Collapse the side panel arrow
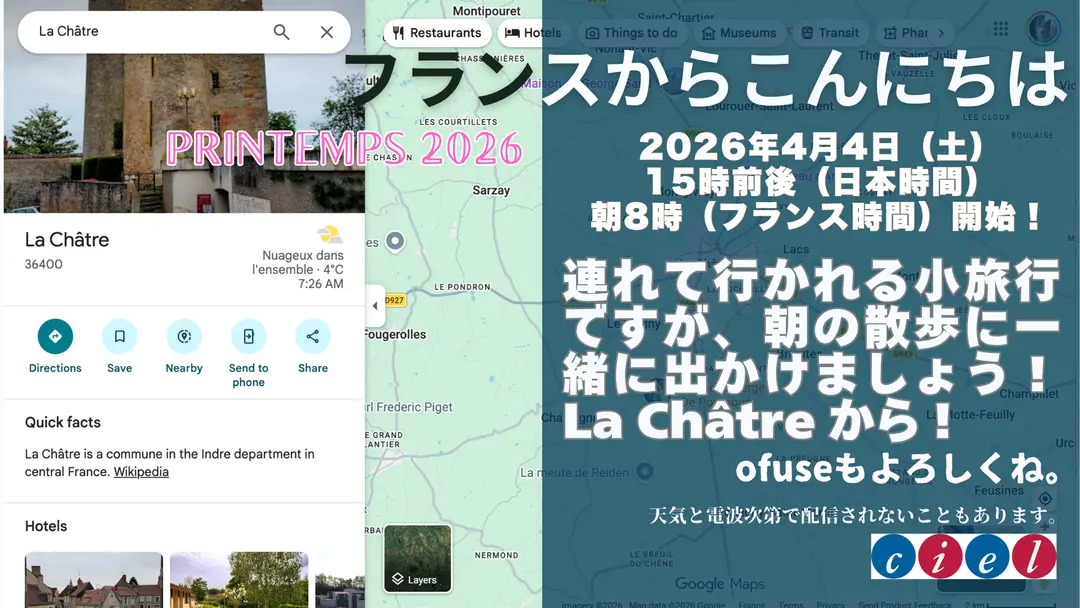 coord(375,305)
